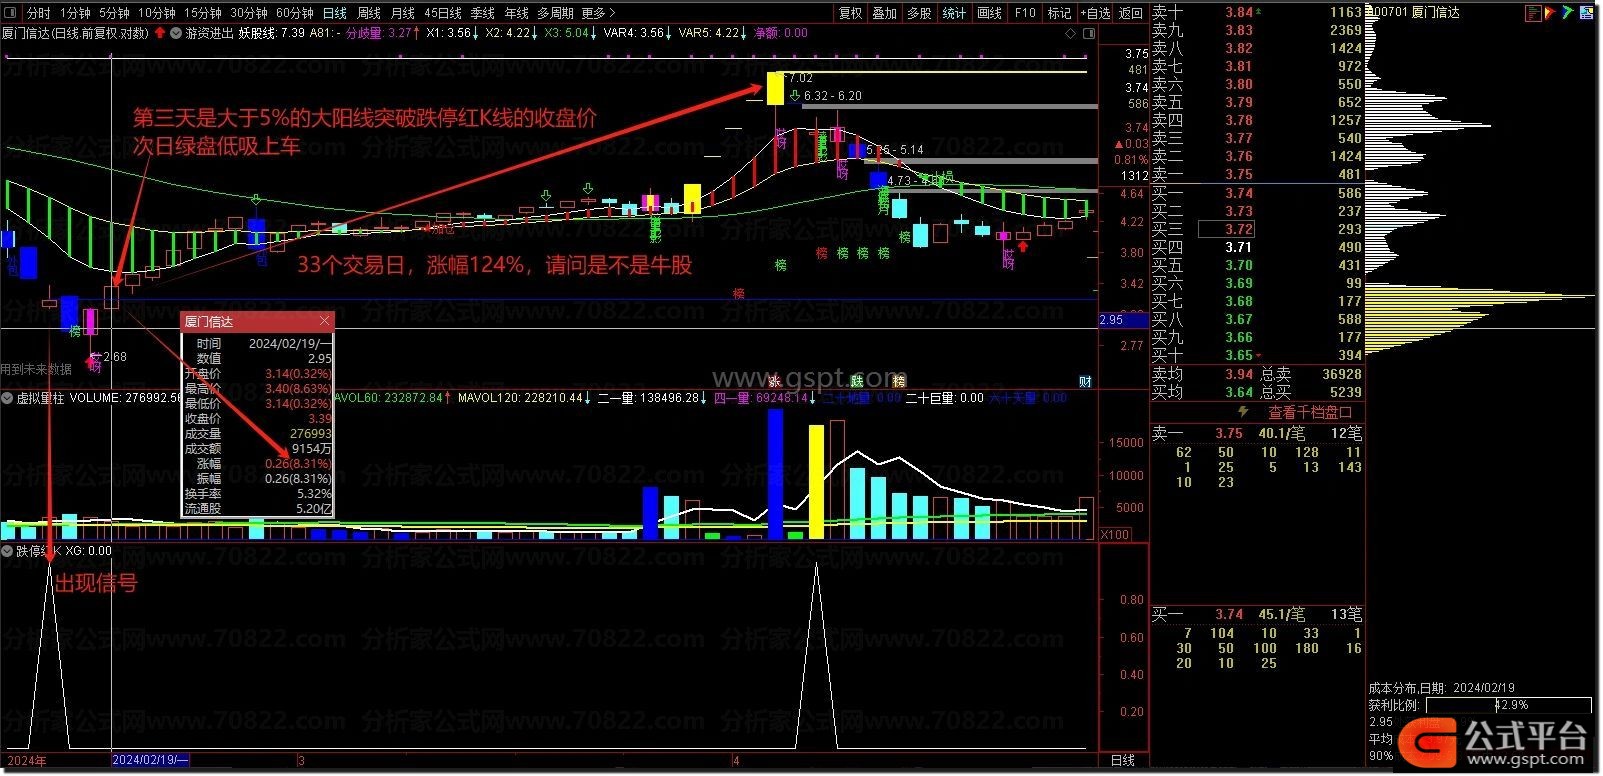
Task: Select the 15分钟 period tab
Action: (x=203, y=13)
